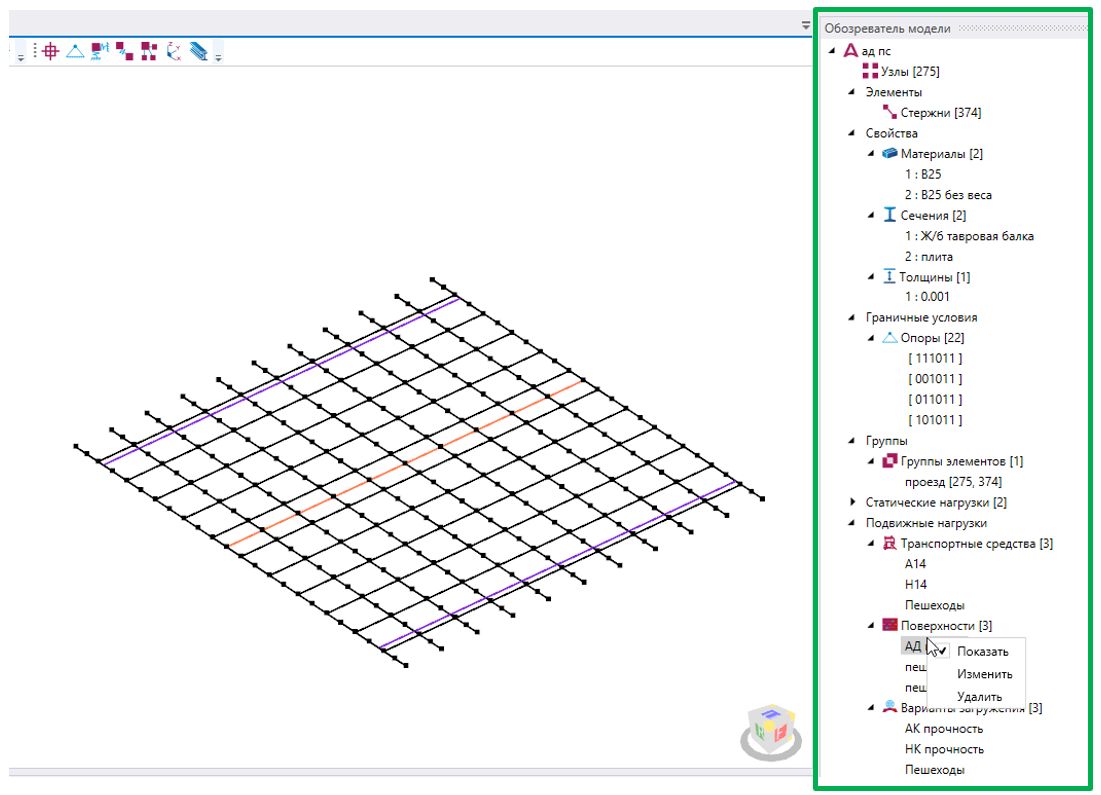This screenshot has height=795, width=1101.
Task: Select support '[ 101011 ]'
Action: click(x=935, y=420)
